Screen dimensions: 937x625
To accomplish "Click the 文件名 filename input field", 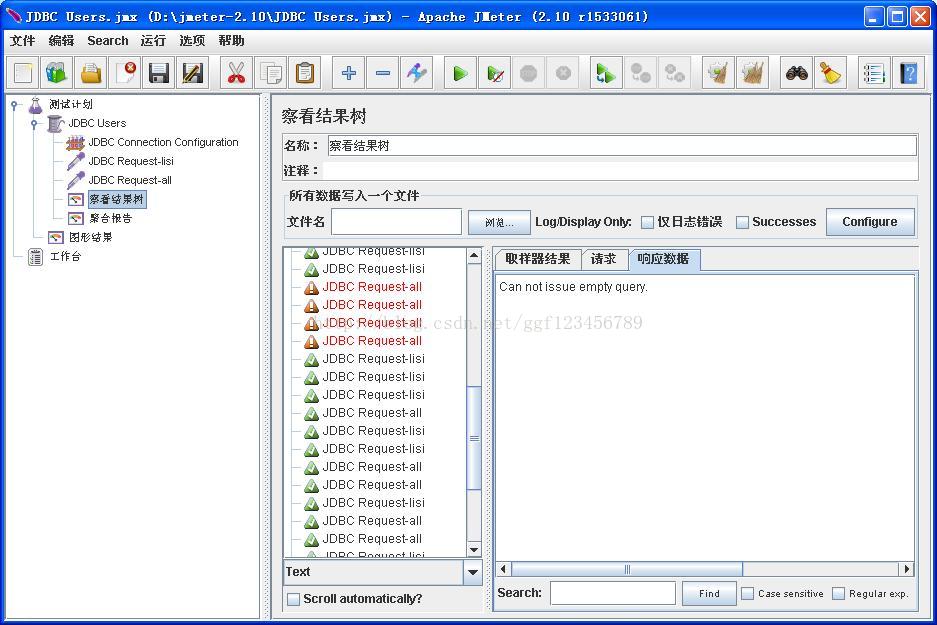I will coord(396,222).
